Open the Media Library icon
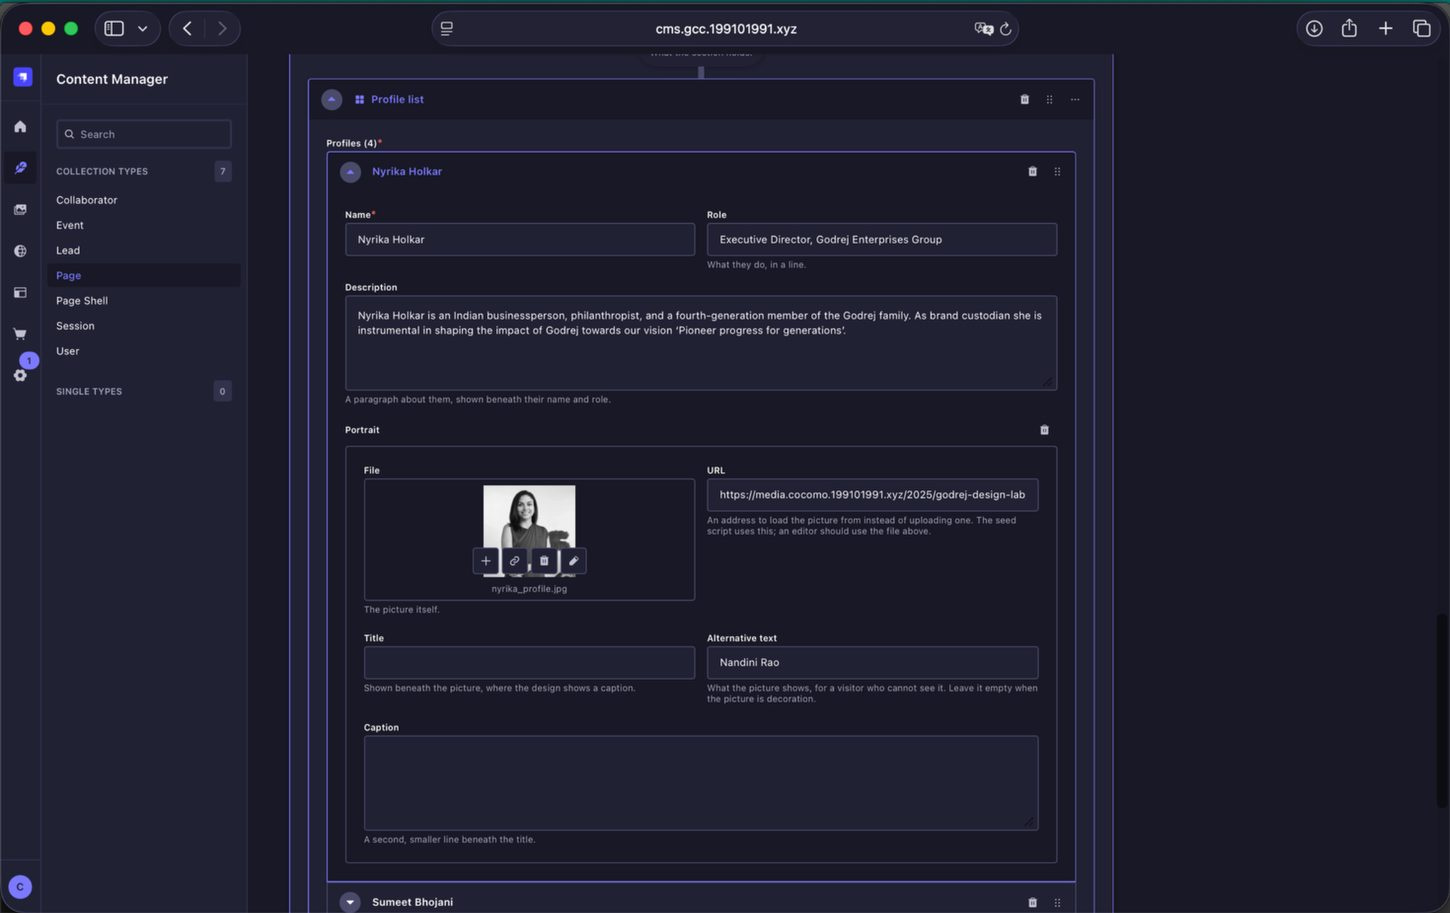The image size is (1450, 913). [x=20, y=210]
